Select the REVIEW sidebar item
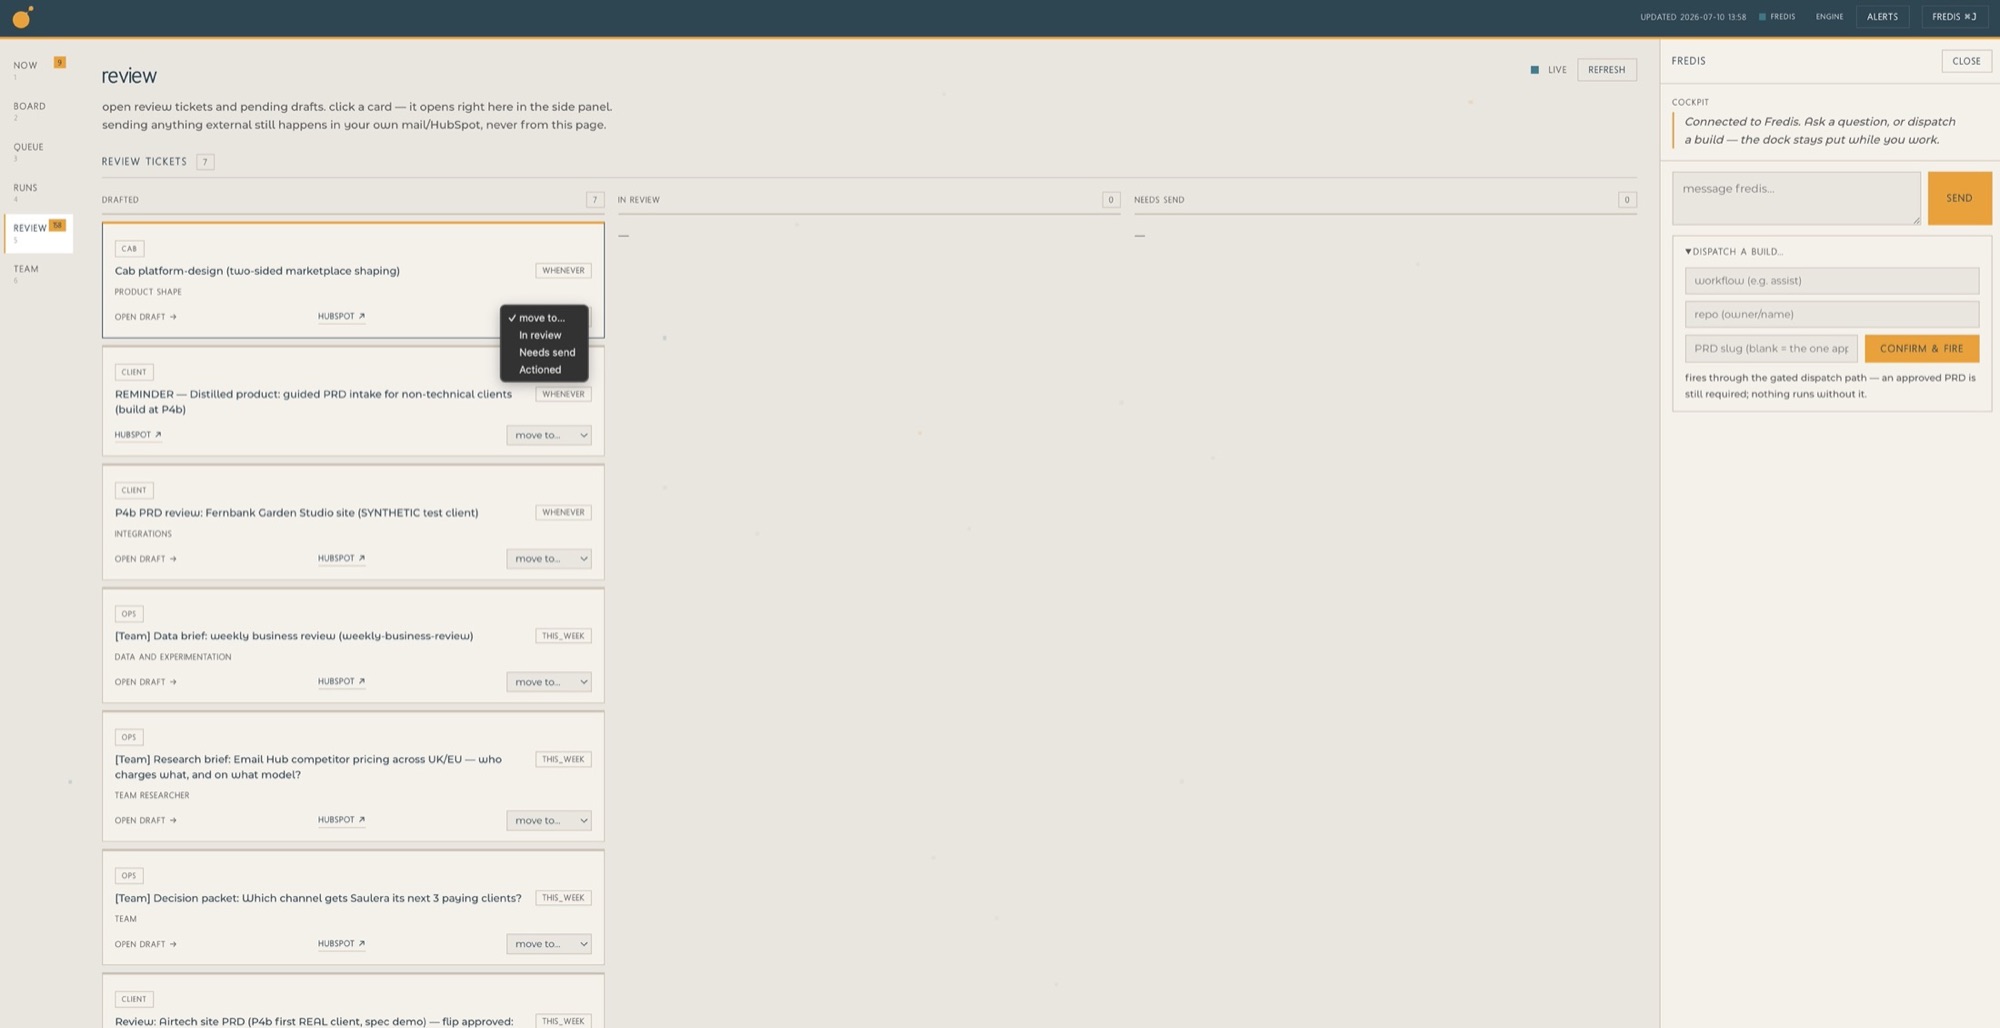This screenshot has width=2000, height=1028. [38, 232]
